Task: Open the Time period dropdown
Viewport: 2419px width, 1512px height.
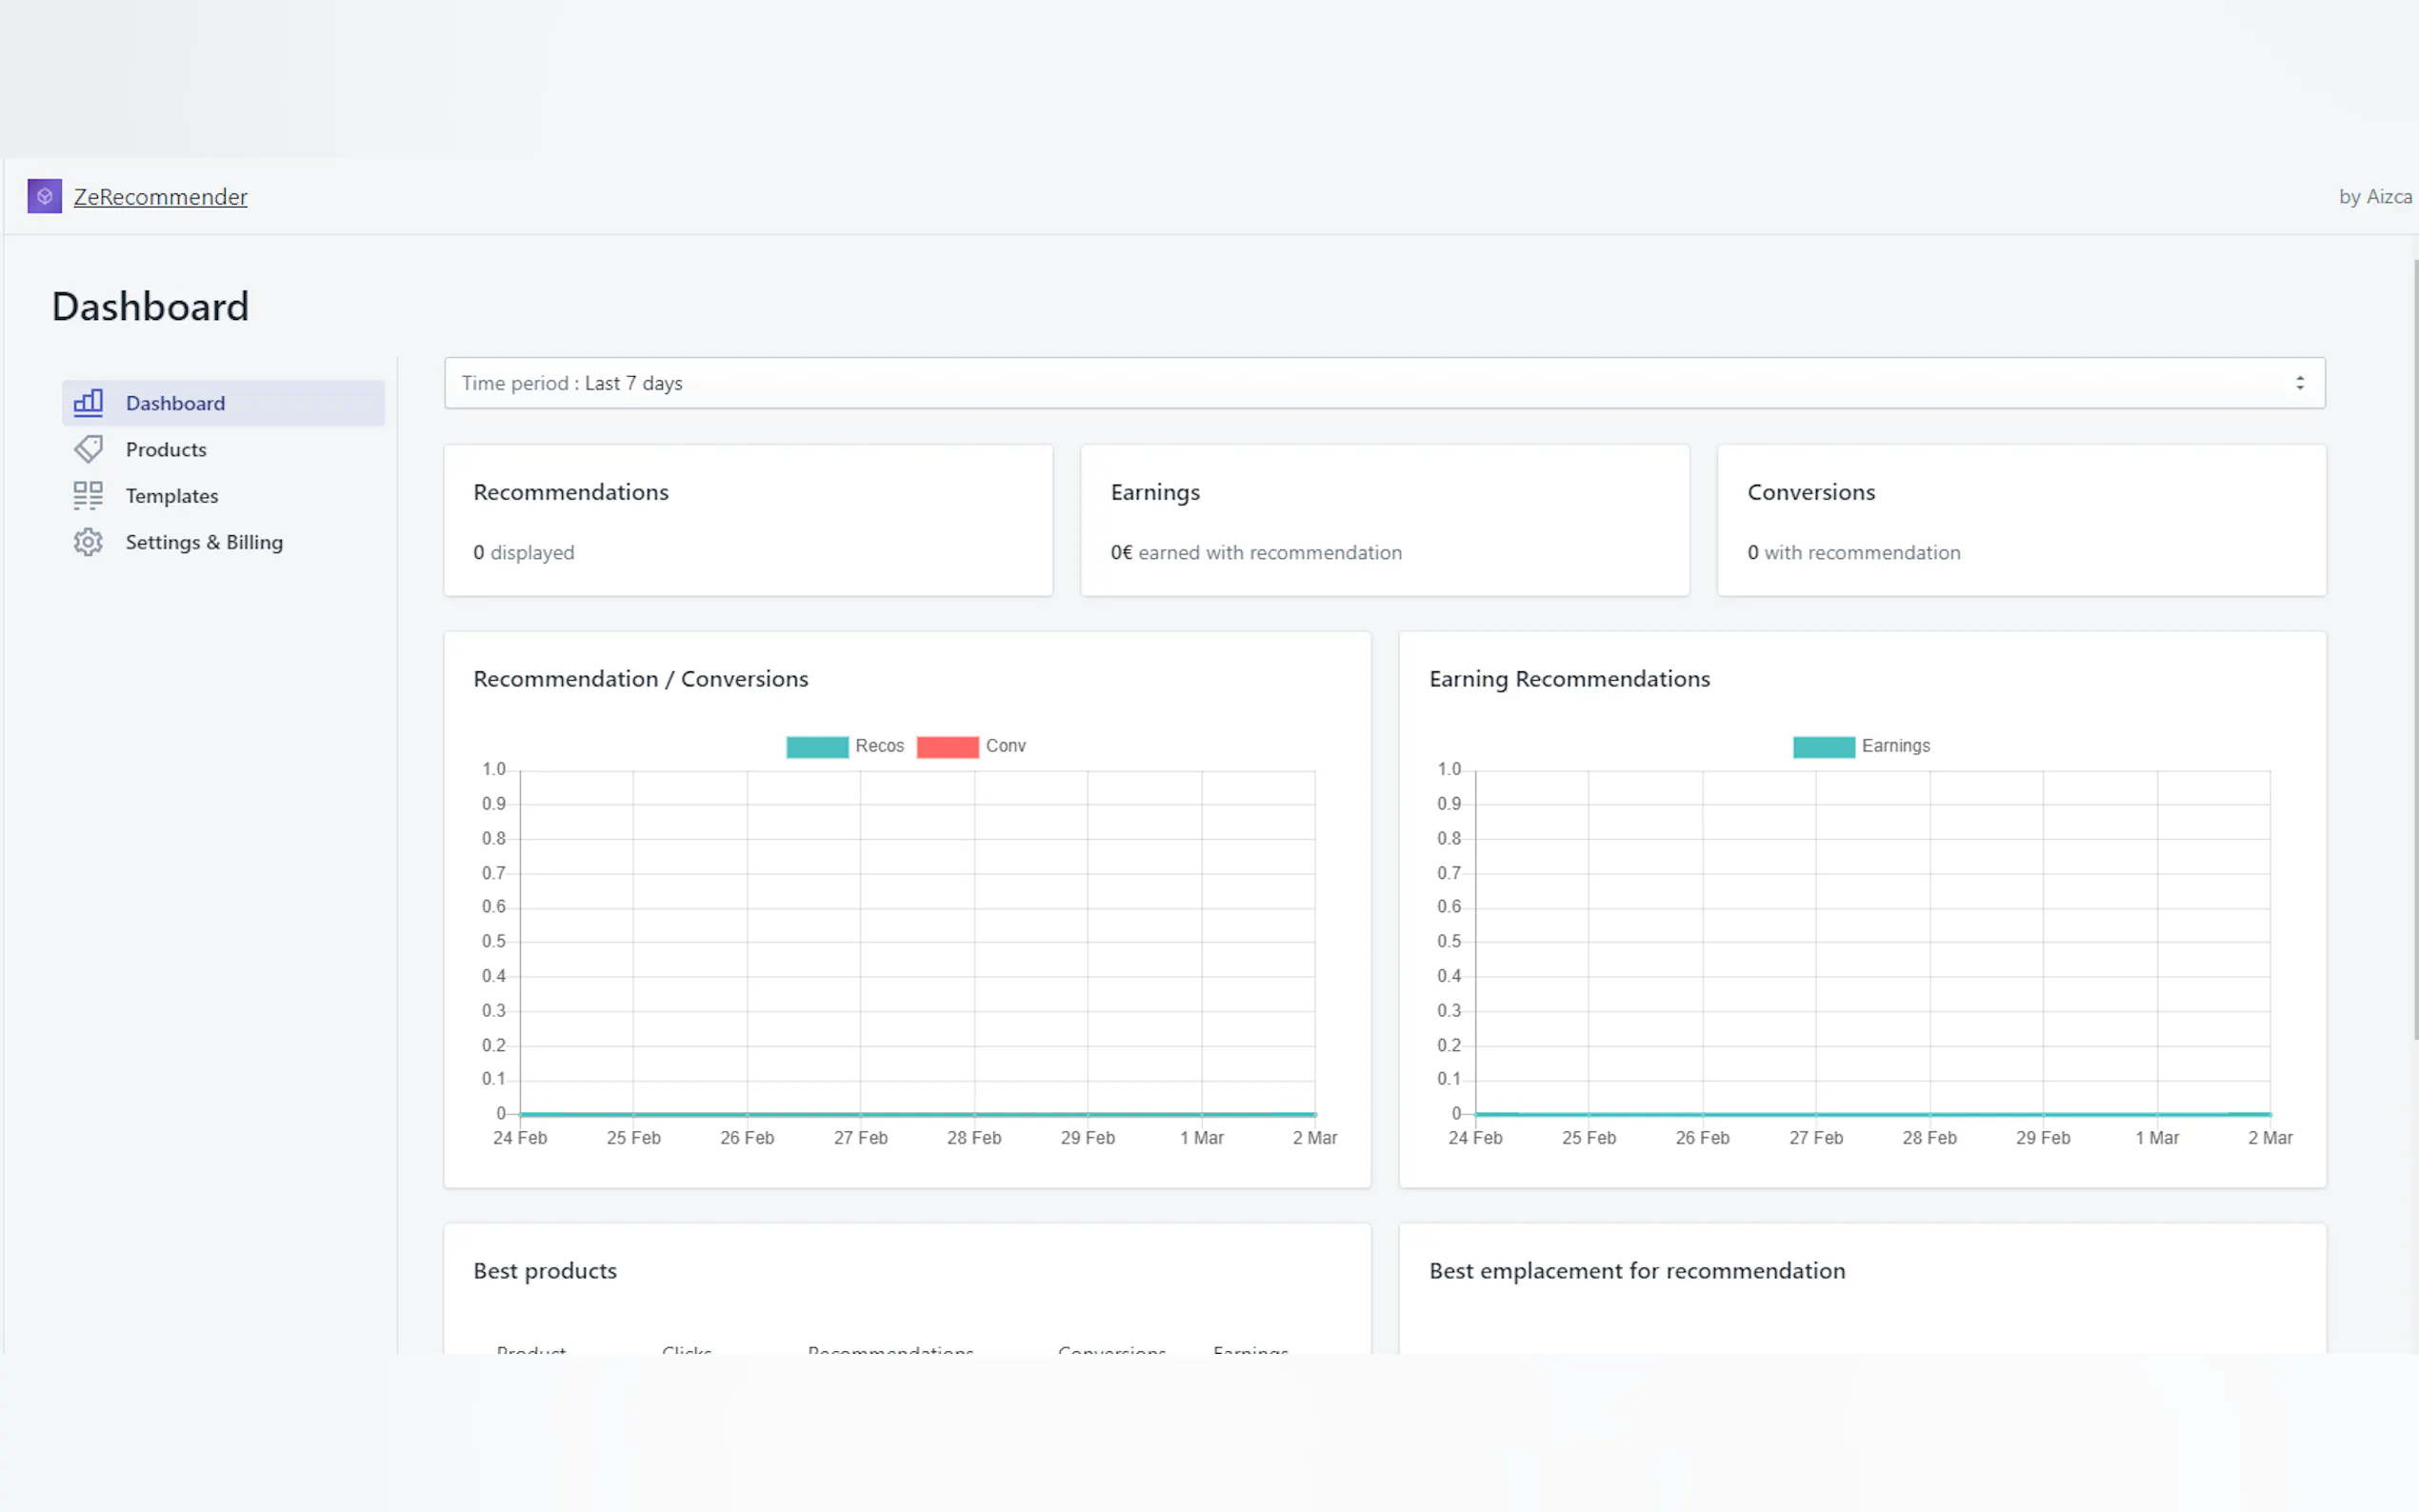Action: click(x=1383, y=383)
